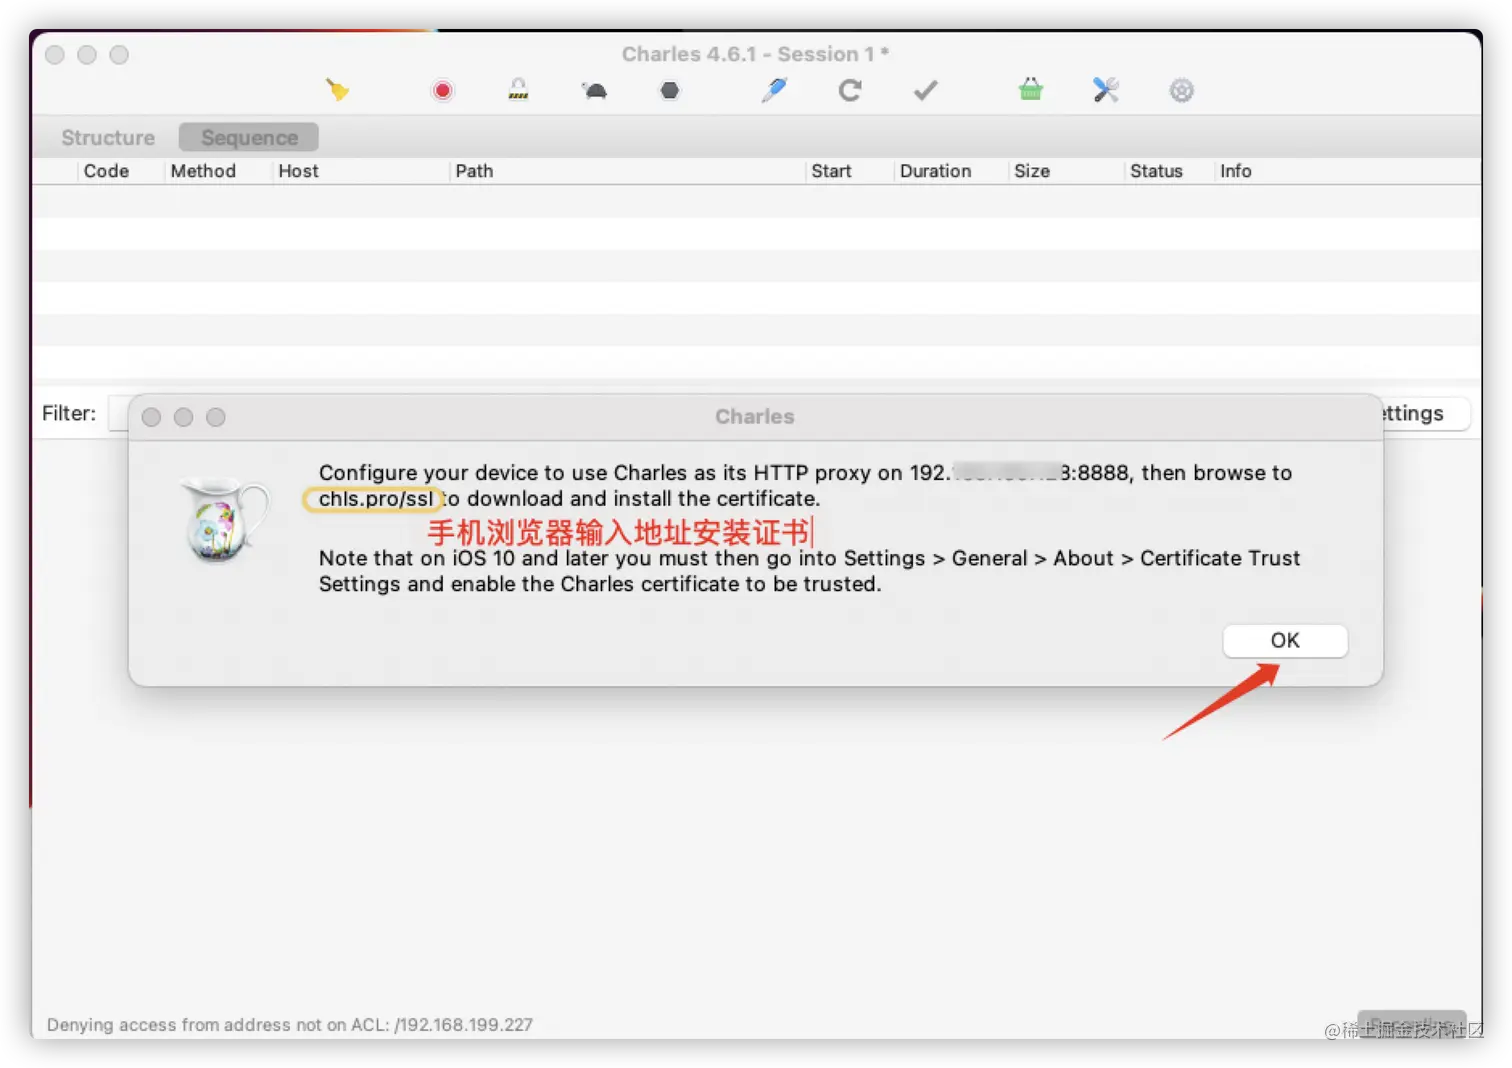Open Tools wrench and screwdriver icon
Image resolution: width=1512 pixels, height=1068 pixels.
1106,90
